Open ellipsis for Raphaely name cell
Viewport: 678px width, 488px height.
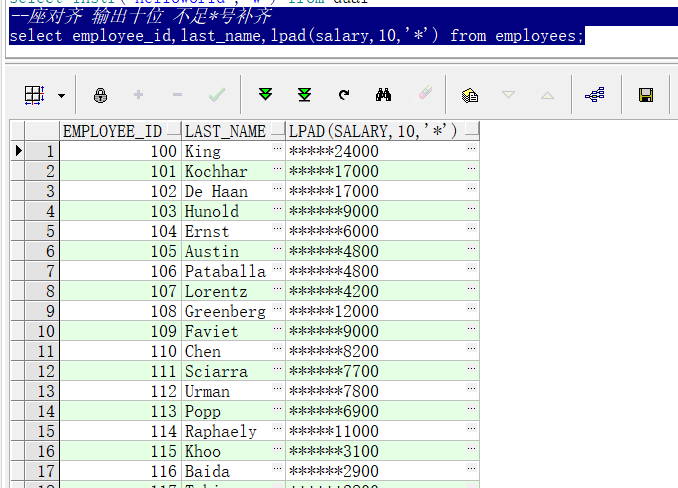pyautogui.click(x=277, y=428)
